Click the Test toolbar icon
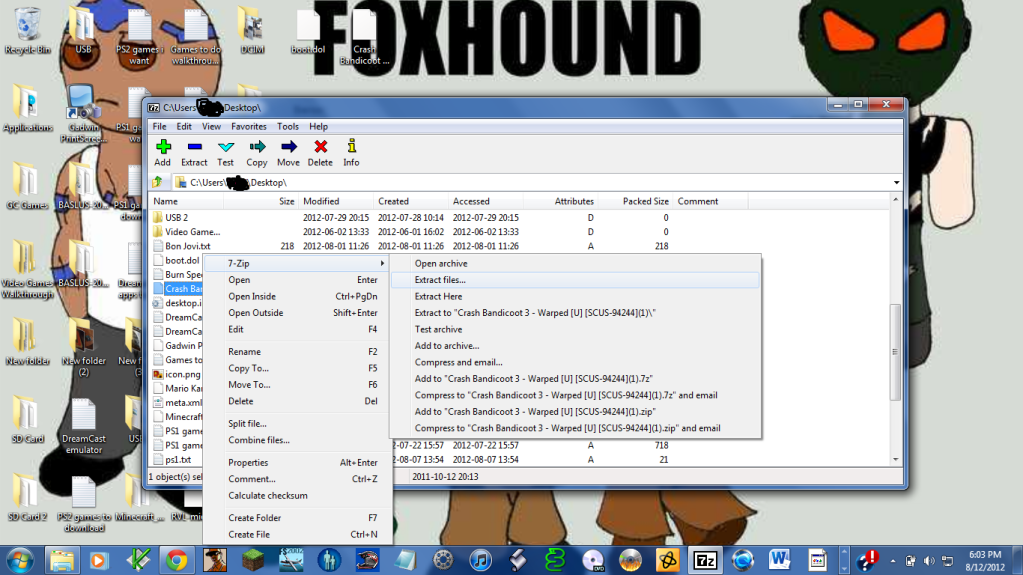The width and height of the screenshot is (1023, 575). (x=225, y=153)
